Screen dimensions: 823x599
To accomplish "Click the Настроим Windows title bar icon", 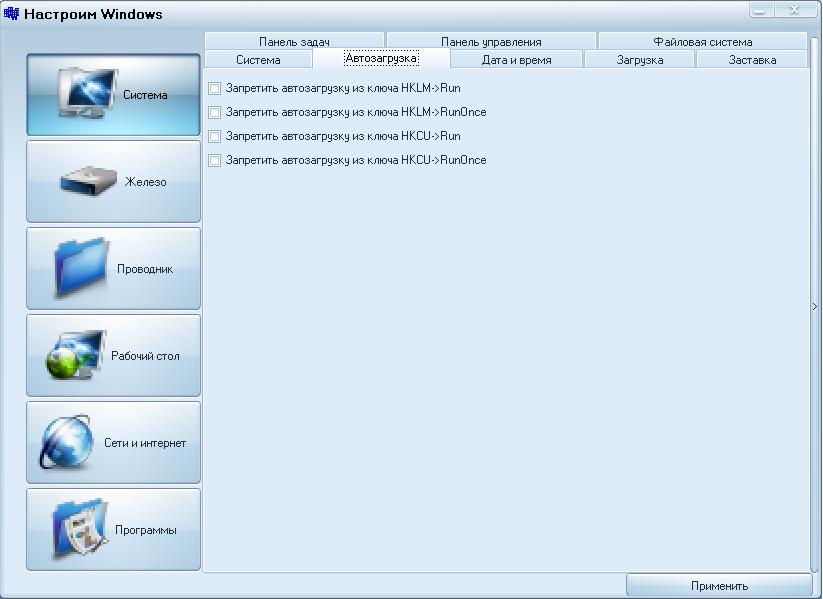I will pyautogui.click(x=11, y=13).
